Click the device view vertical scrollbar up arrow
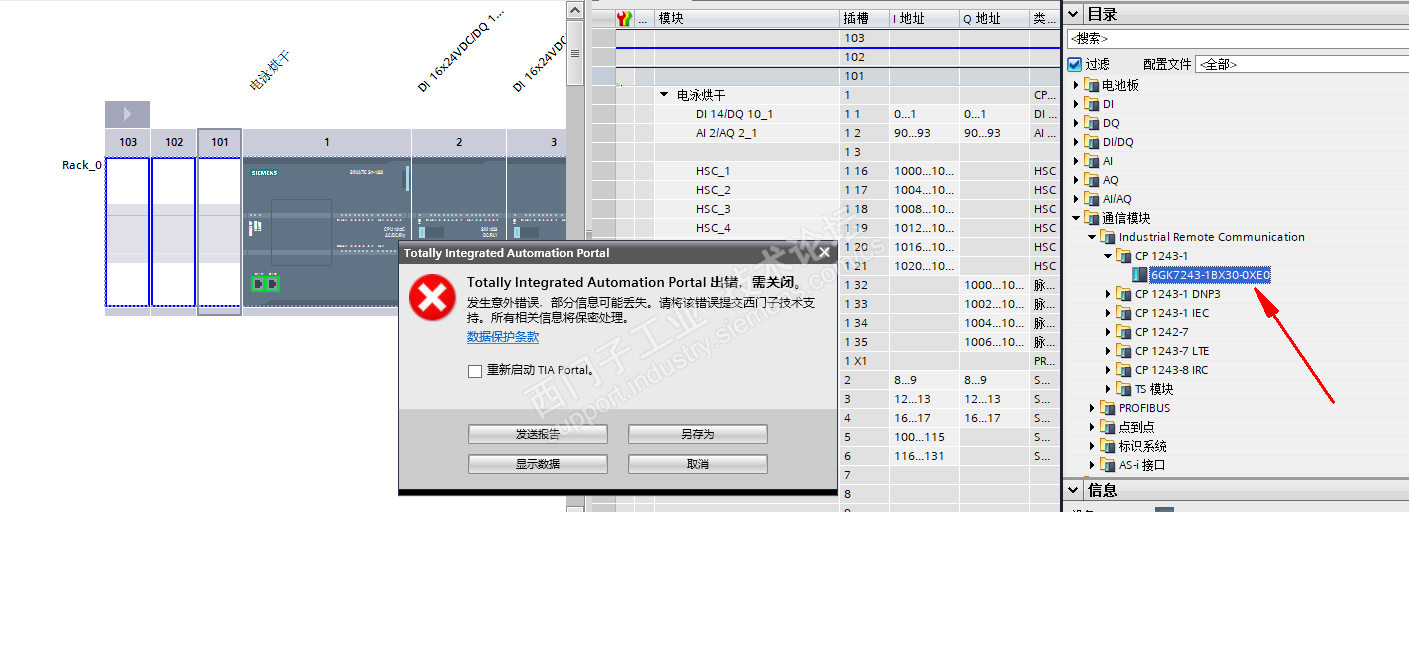 pyautogui.click(x=574, y=9)
